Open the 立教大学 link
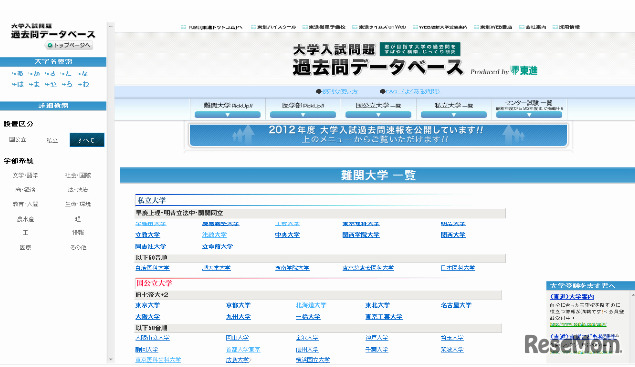 (147, 235)
